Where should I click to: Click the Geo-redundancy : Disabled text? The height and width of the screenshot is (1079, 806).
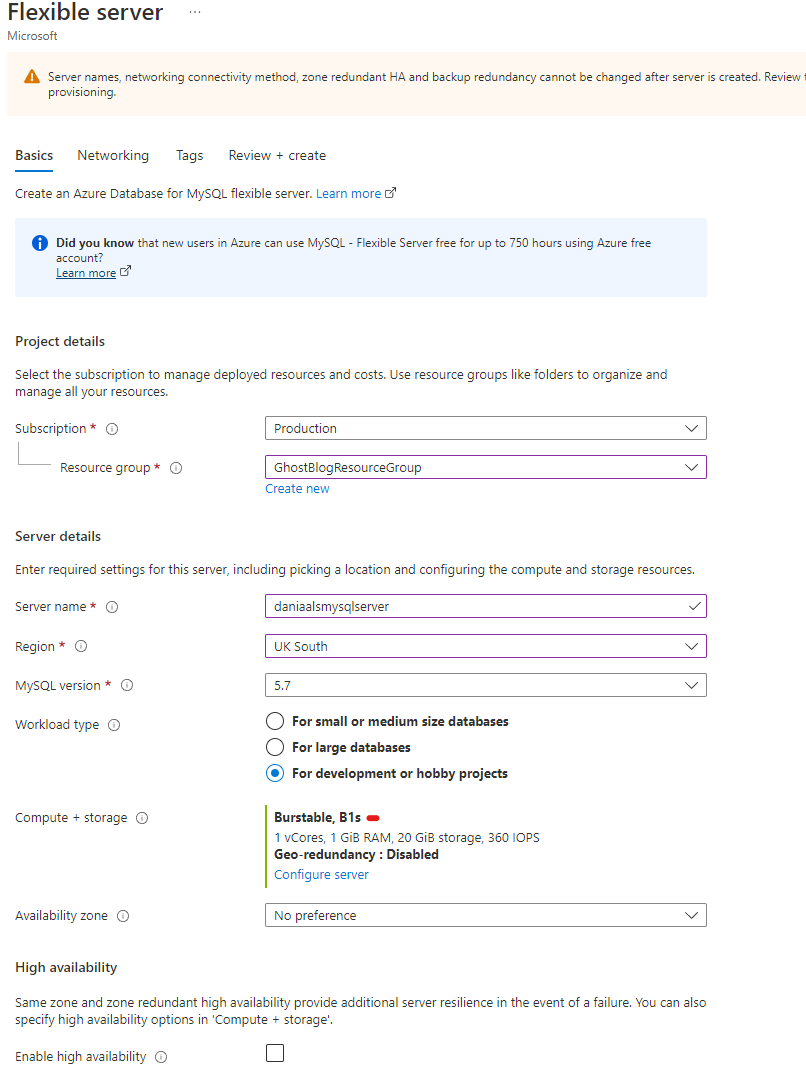pos(356,855)
